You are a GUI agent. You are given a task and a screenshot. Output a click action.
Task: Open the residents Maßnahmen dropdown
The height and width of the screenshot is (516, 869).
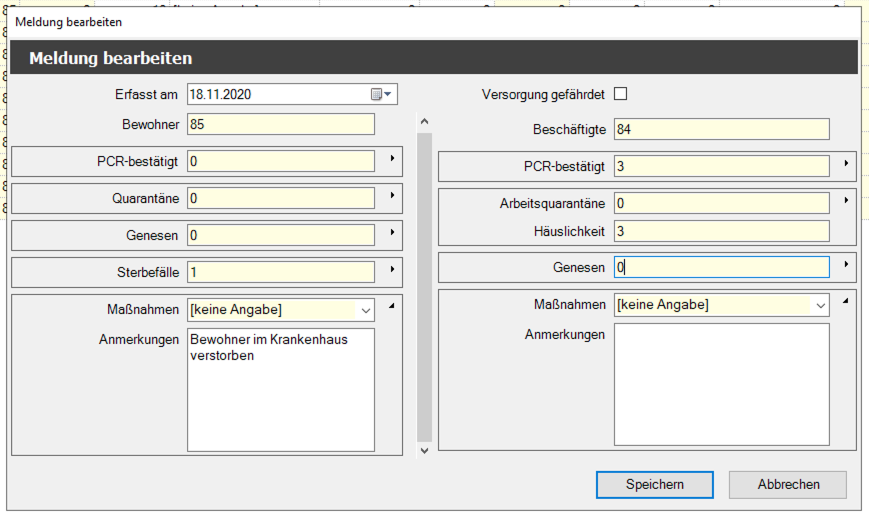click(364, 310)
